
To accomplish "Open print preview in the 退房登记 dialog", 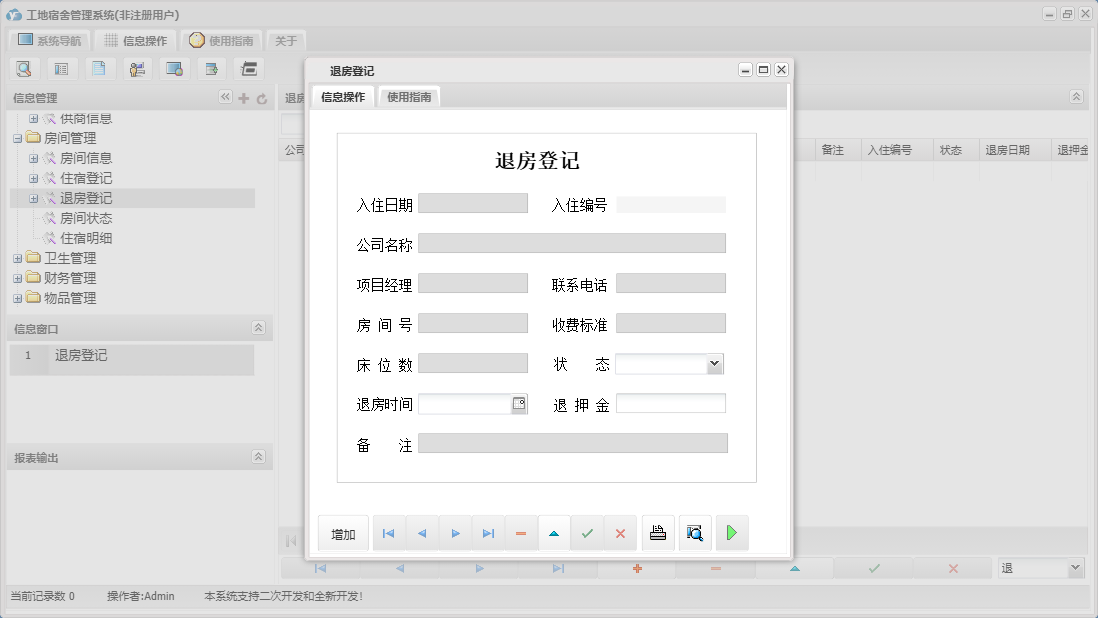I will [694, 533].
